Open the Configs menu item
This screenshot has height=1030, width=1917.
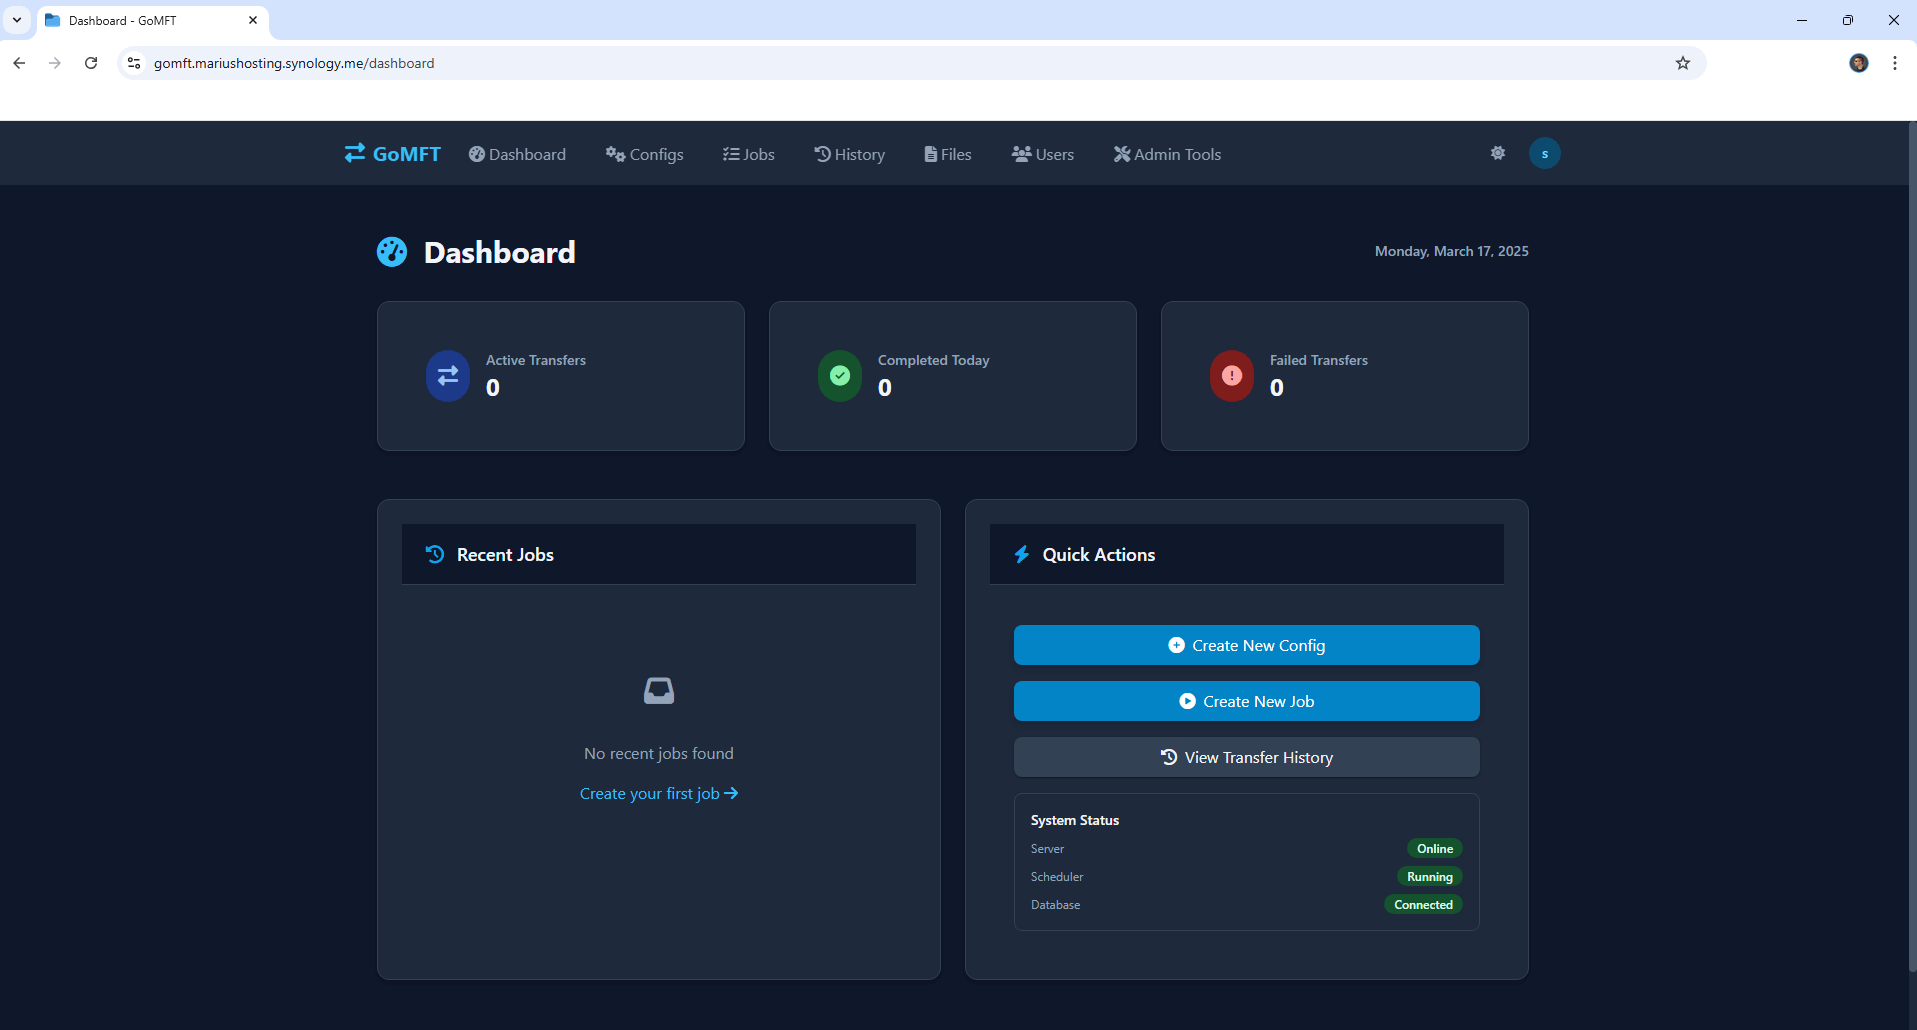click(644, 154)
